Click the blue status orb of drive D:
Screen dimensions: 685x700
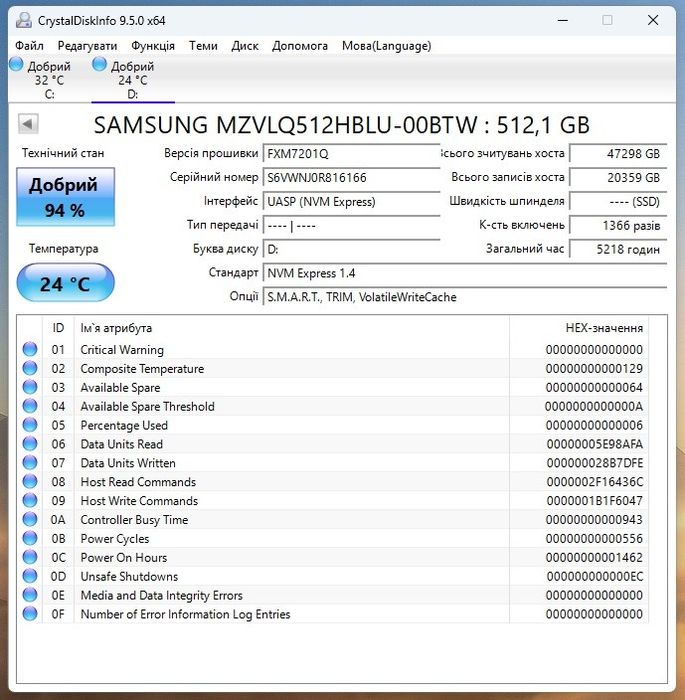[99, 64]
